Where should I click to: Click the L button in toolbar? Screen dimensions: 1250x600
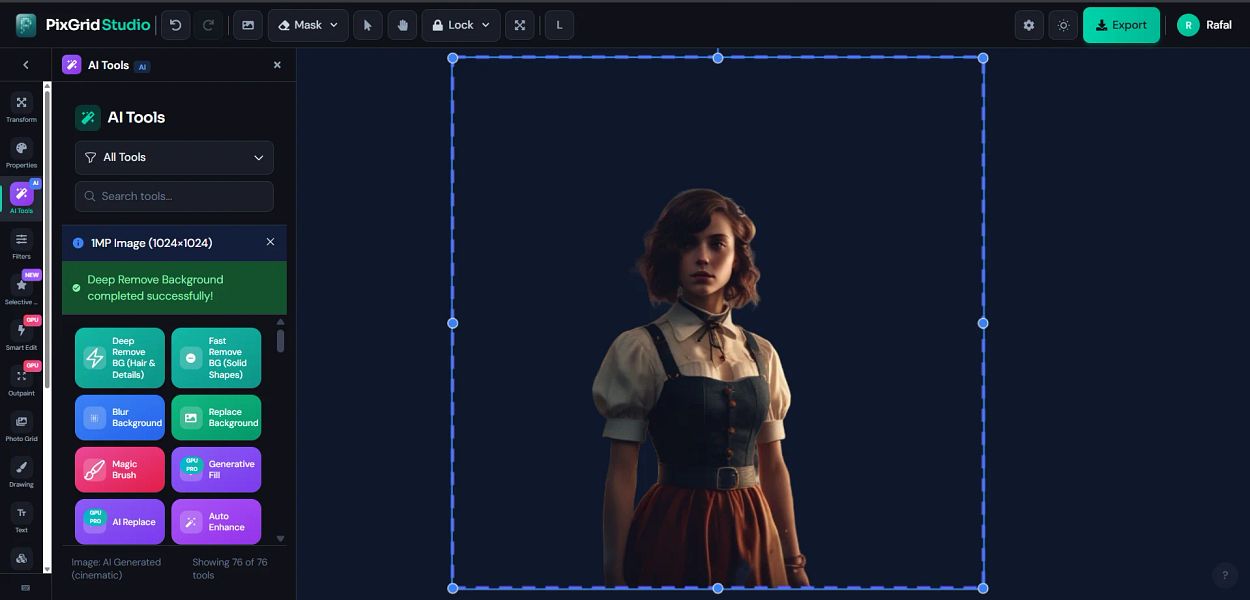pyautogui.click(x=560, y=25)
